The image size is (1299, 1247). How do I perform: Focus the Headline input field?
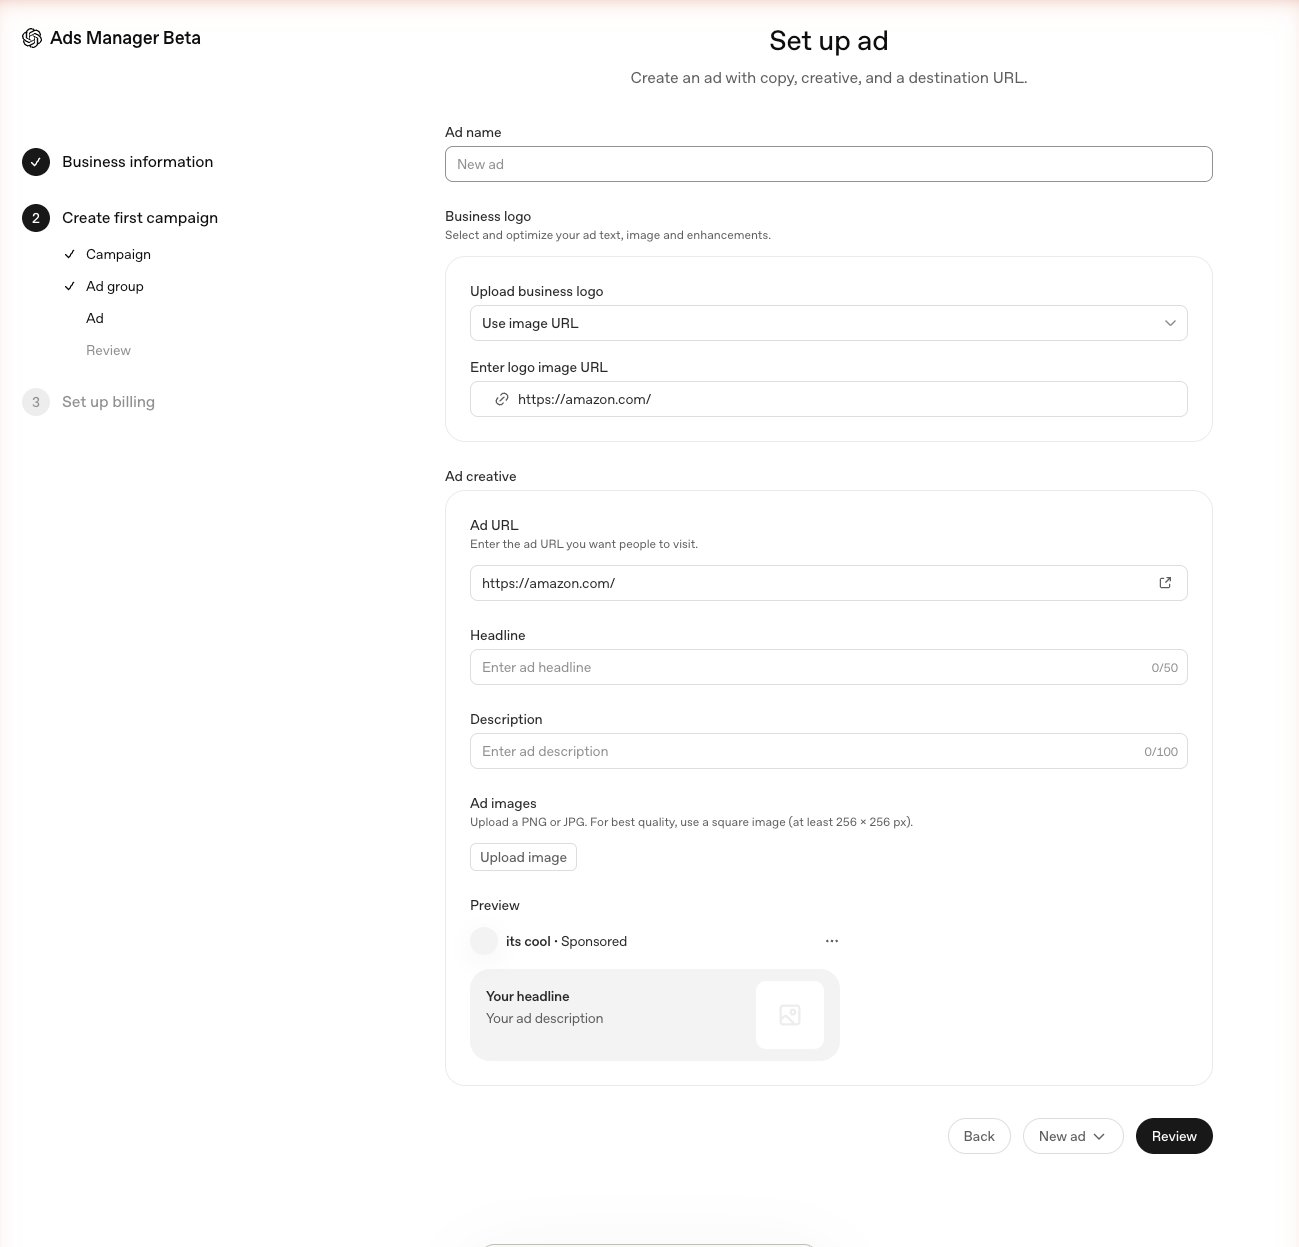[x=829, y=667]
